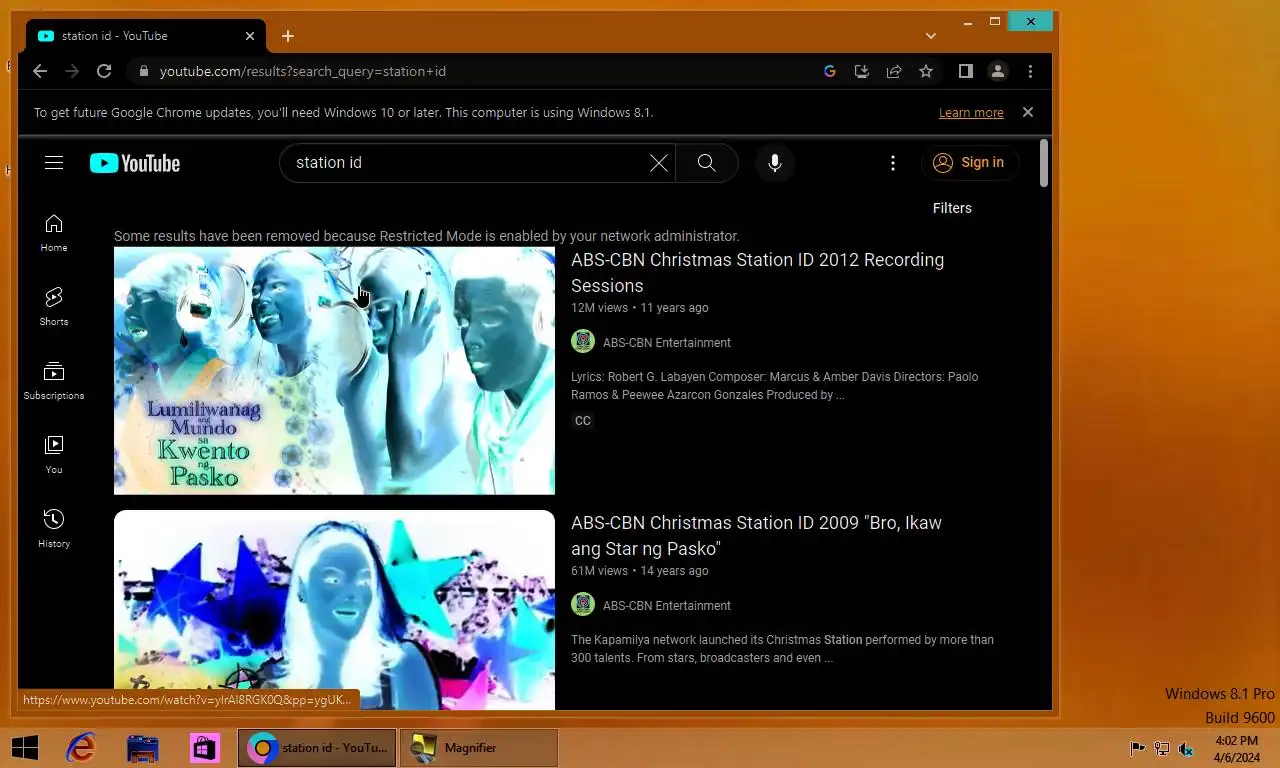Reload the page with refresh icon
This screenshot has height=768, width=1280.
click(x=104, y=71)
